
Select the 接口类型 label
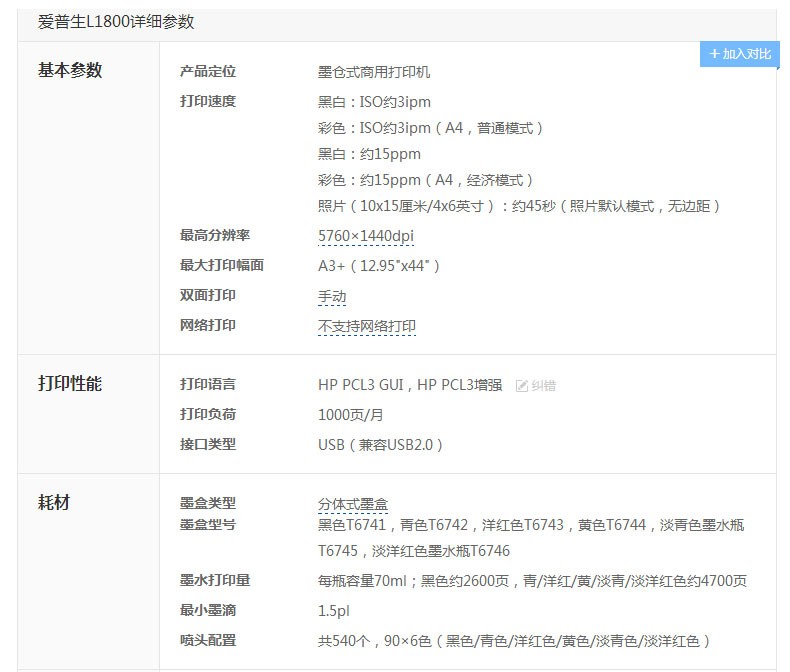[208, 444]
